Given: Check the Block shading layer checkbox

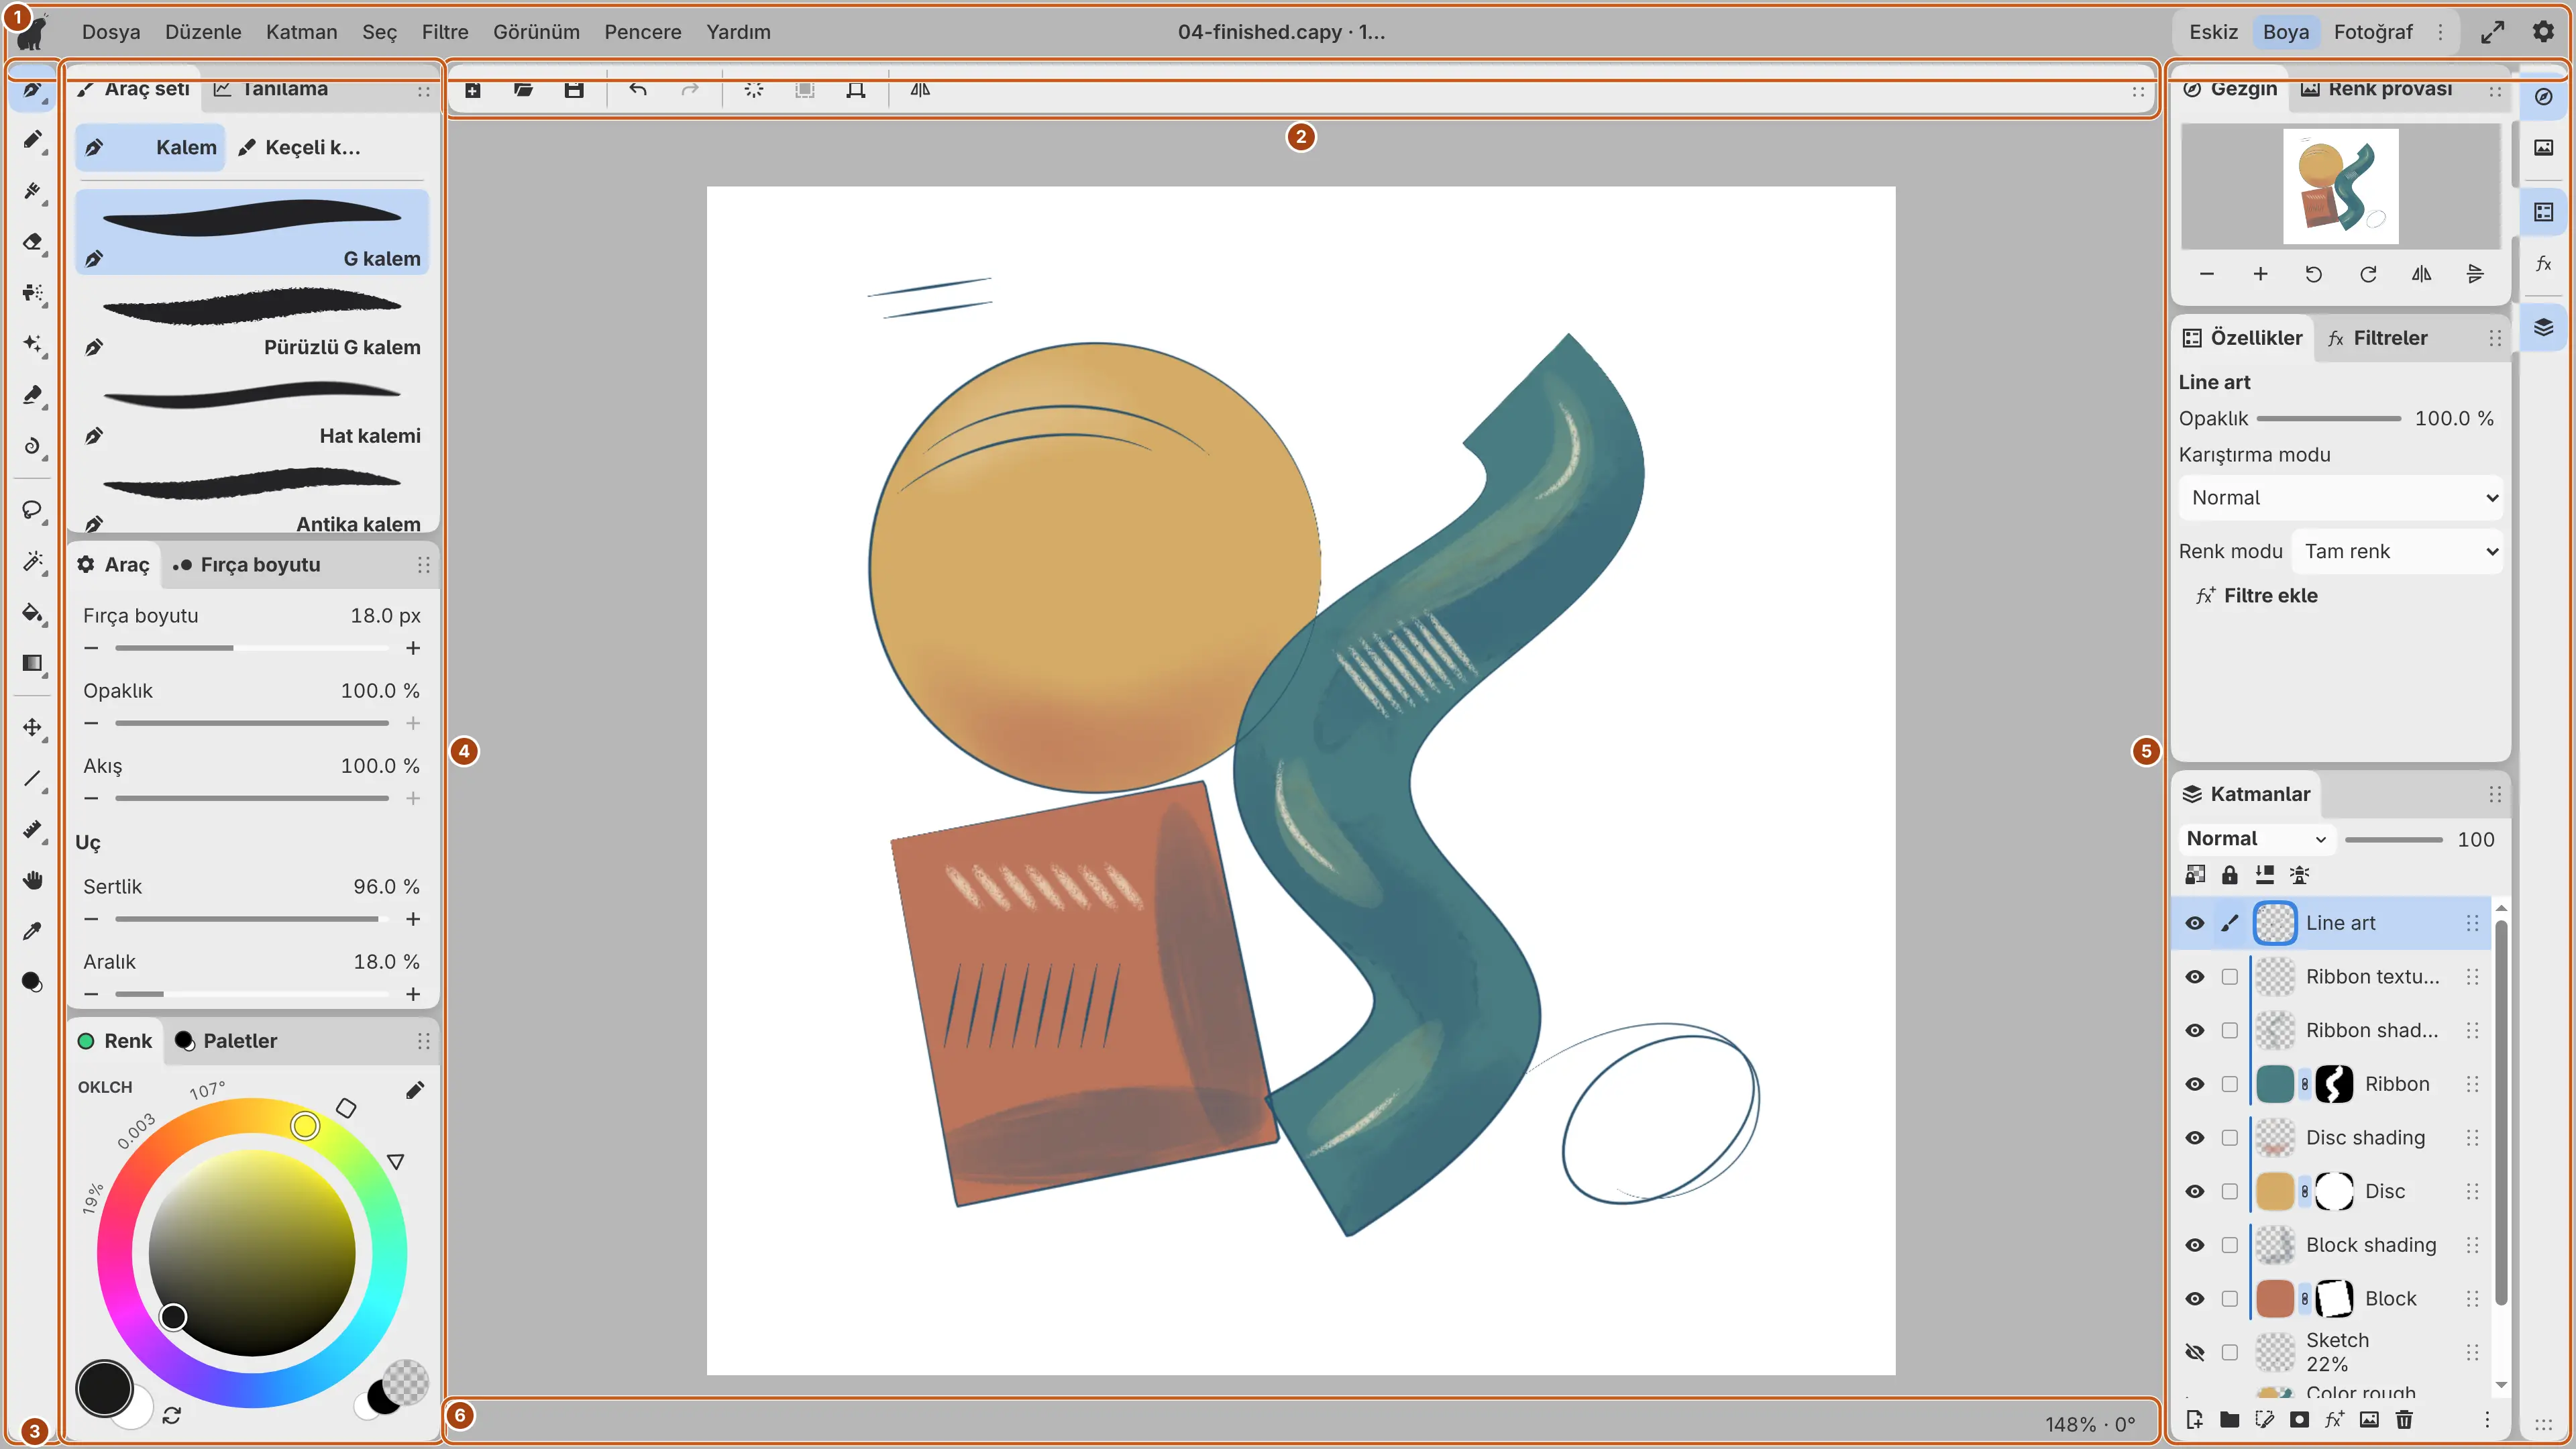Looking at the screenshot, I should (x=2229, y=1245).
